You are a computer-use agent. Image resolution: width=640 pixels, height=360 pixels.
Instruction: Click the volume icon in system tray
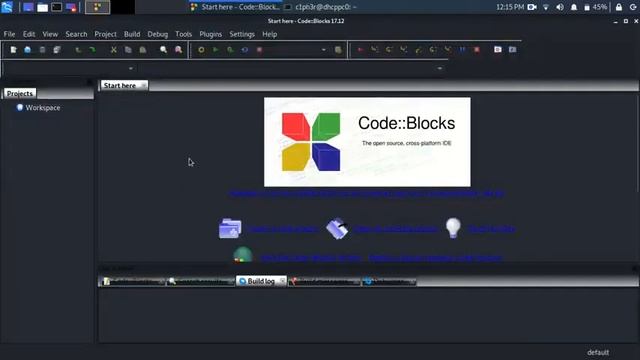560,7
